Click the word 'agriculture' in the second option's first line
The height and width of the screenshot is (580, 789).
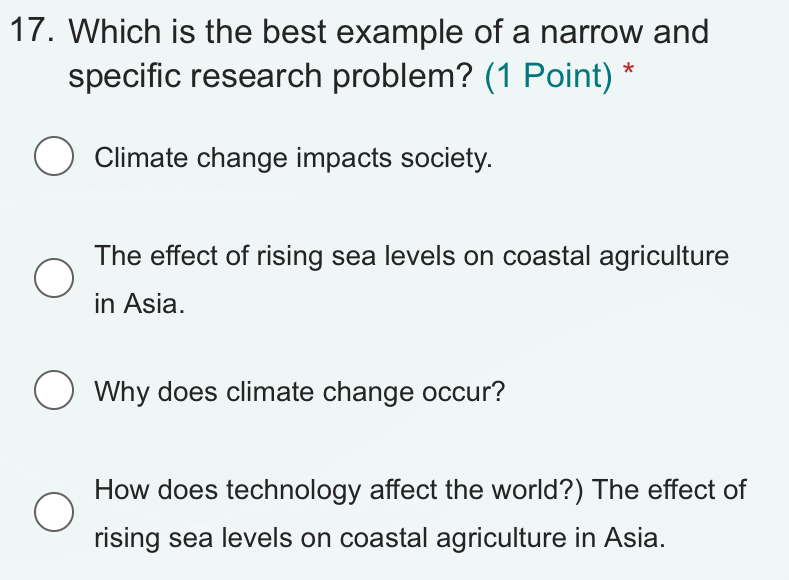pos(664,257)
